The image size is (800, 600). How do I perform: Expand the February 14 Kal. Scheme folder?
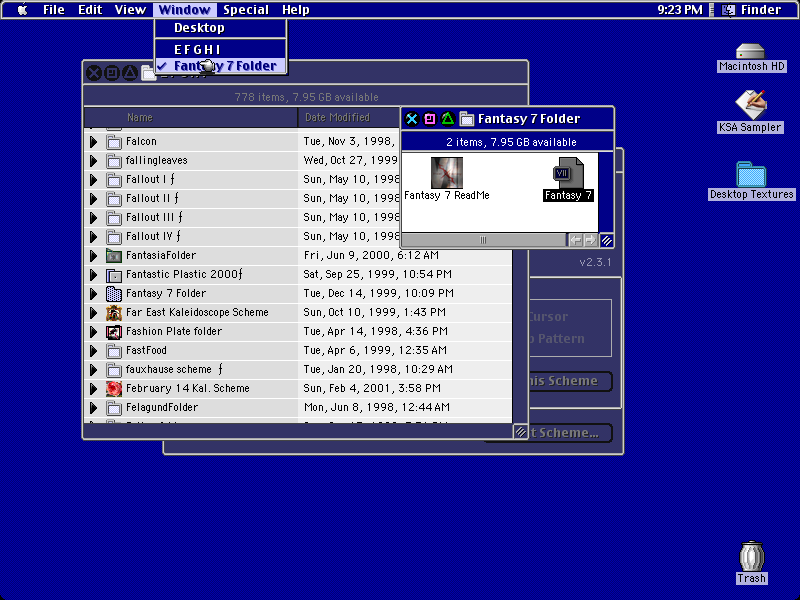pos(93,388)
